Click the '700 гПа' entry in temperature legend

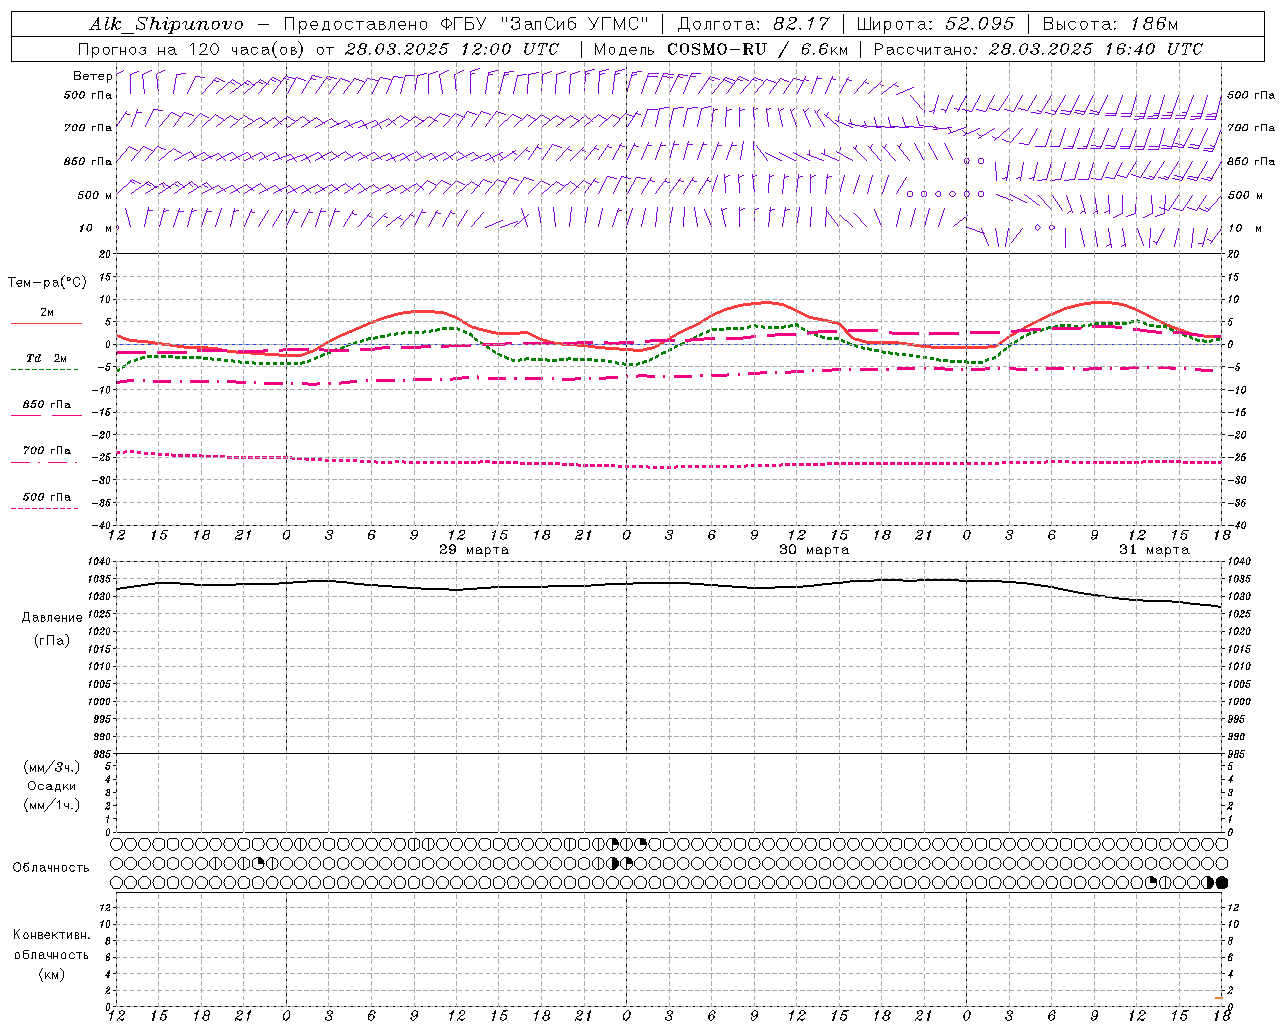[x=47, y=451]
